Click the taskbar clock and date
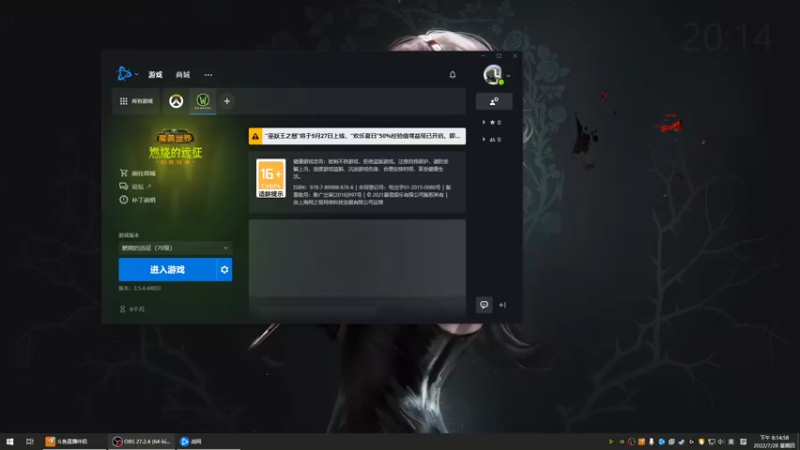Viewport: 800px width, 450px height. pos(775,441)
